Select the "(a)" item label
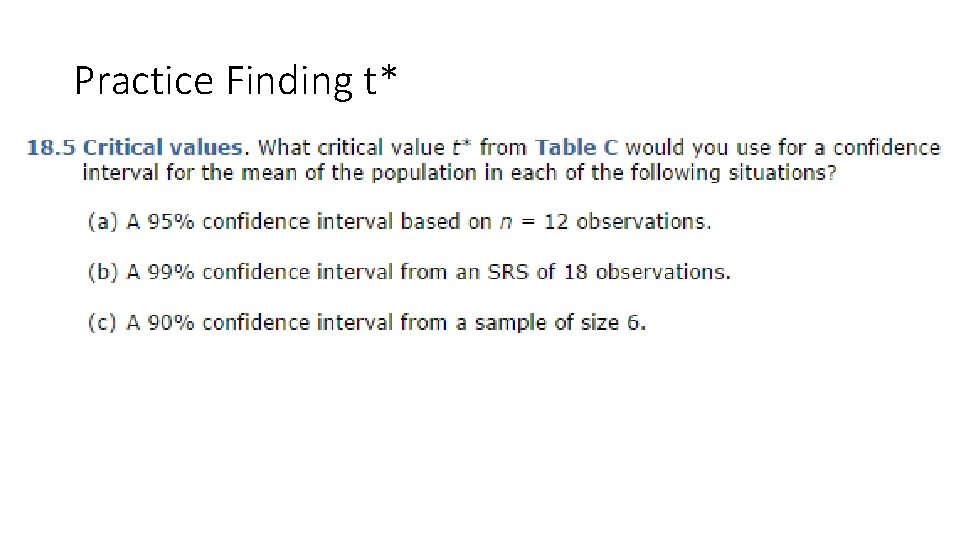 (x=103, y=222)
